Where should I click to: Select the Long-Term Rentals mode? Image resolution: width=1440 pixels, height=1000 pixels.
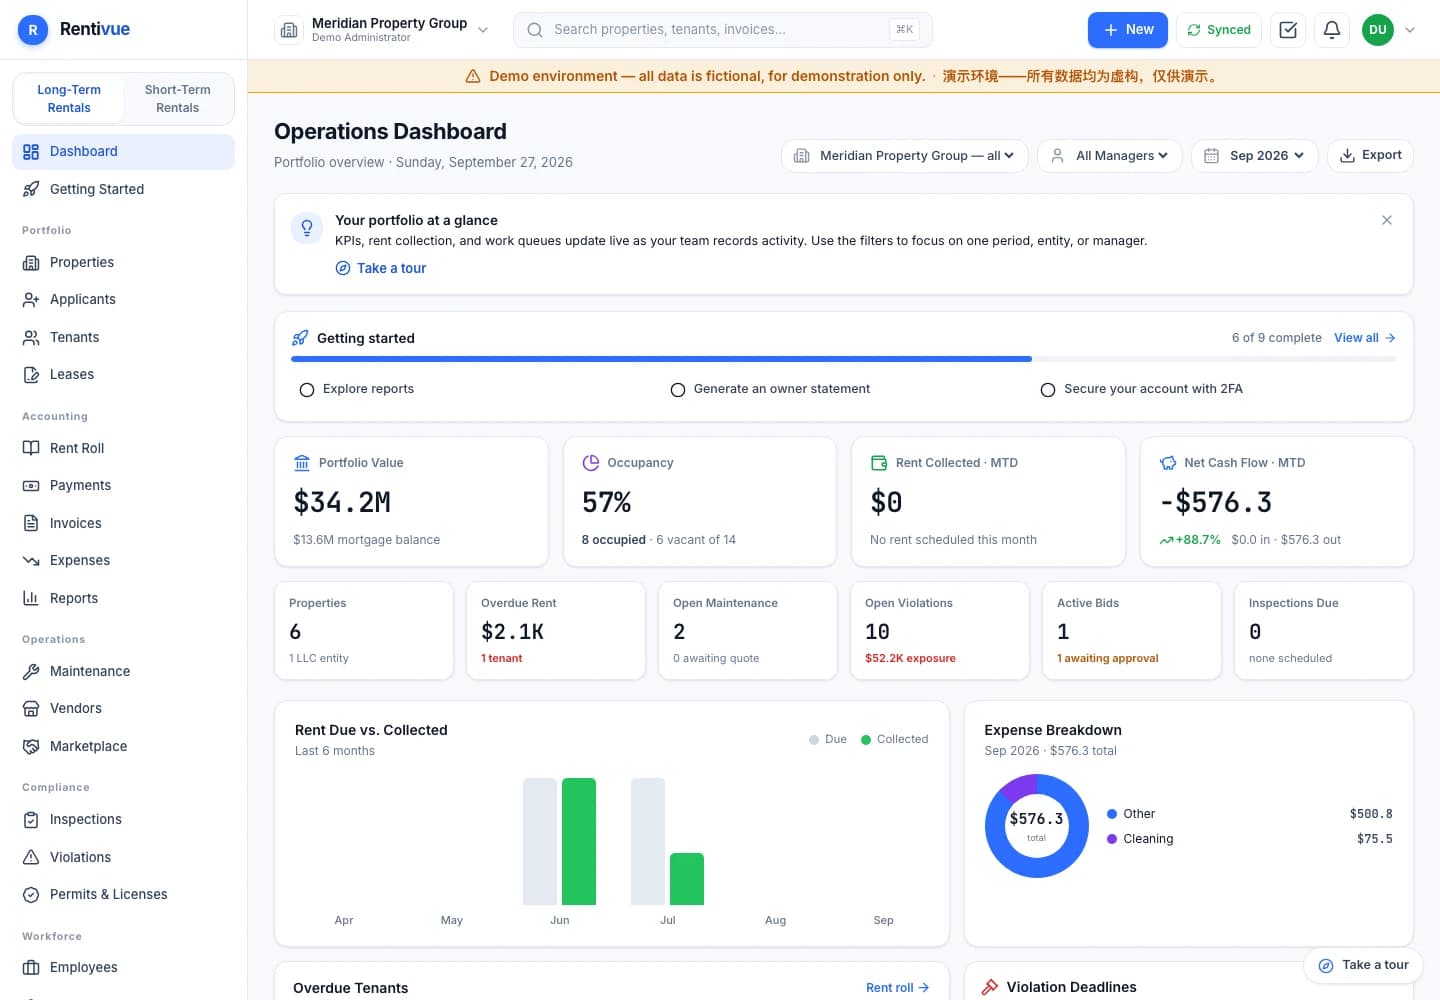69,98
